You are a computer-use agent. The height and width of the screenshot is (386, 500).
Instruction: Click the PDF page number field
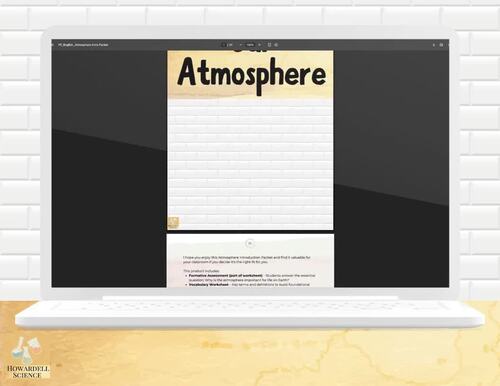(224, 45)
